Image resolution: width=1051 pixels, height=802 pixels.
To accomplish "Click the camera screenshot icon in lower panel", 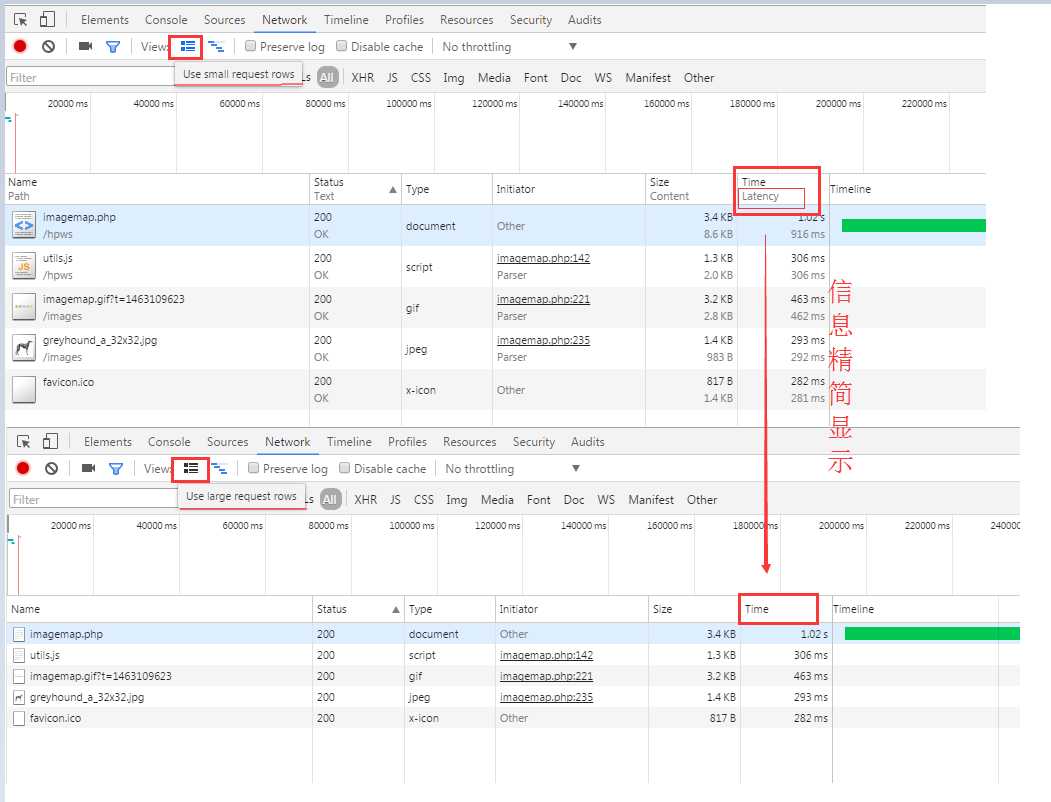I will click(88, 468).
